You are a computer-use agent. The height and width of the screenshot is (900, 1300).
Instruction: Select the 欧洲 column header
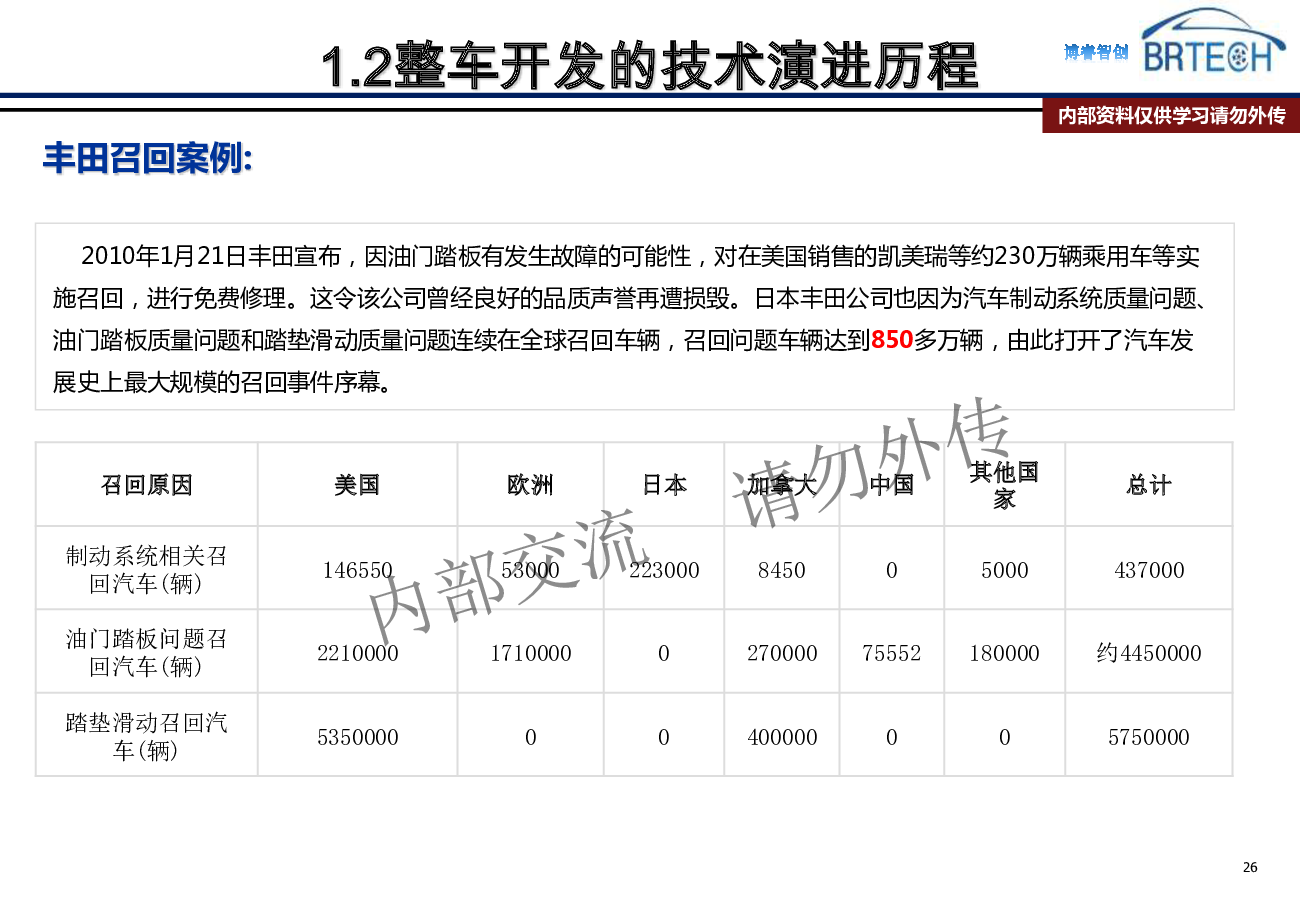point(530,485)
